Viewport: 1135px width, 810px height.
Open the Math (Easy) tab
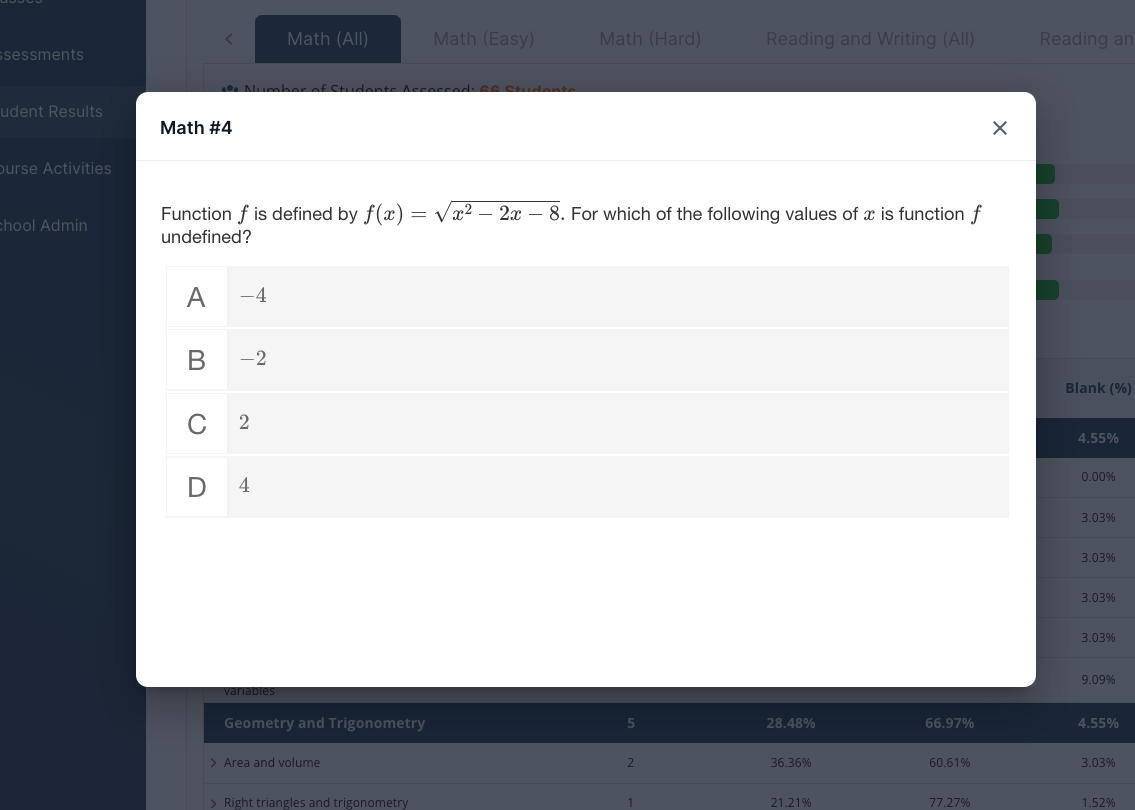click(484, 39)
